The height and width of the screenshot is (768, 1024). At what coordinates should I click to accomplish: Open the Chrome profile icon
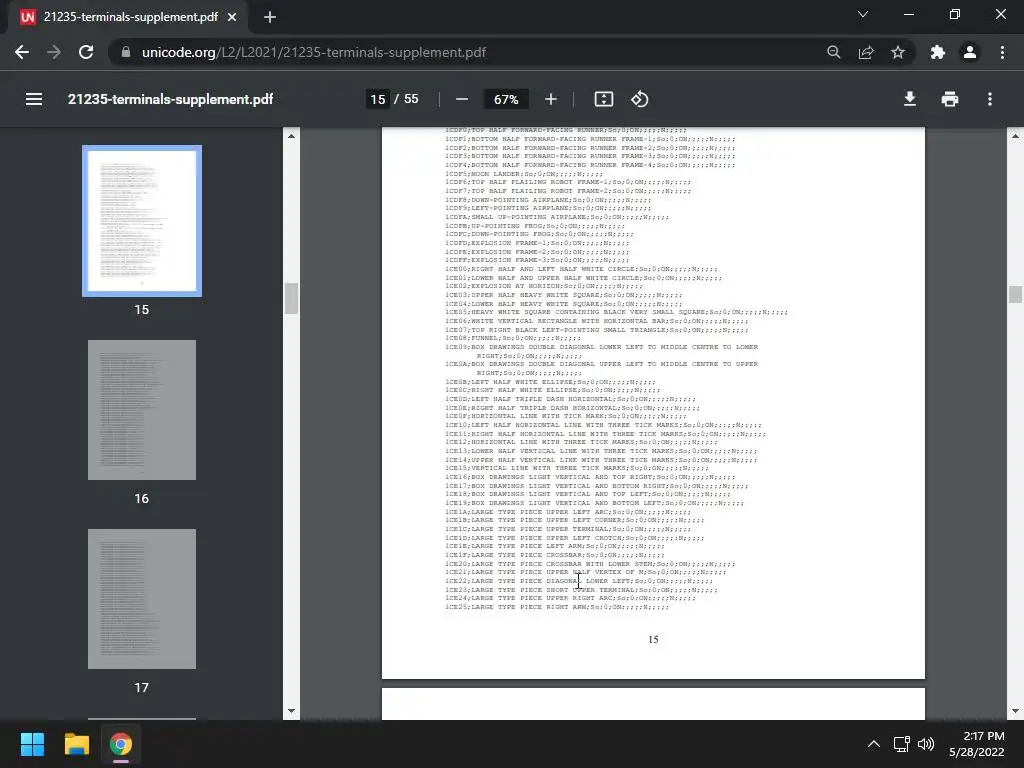pyautogui.click(x=970, y=52)
